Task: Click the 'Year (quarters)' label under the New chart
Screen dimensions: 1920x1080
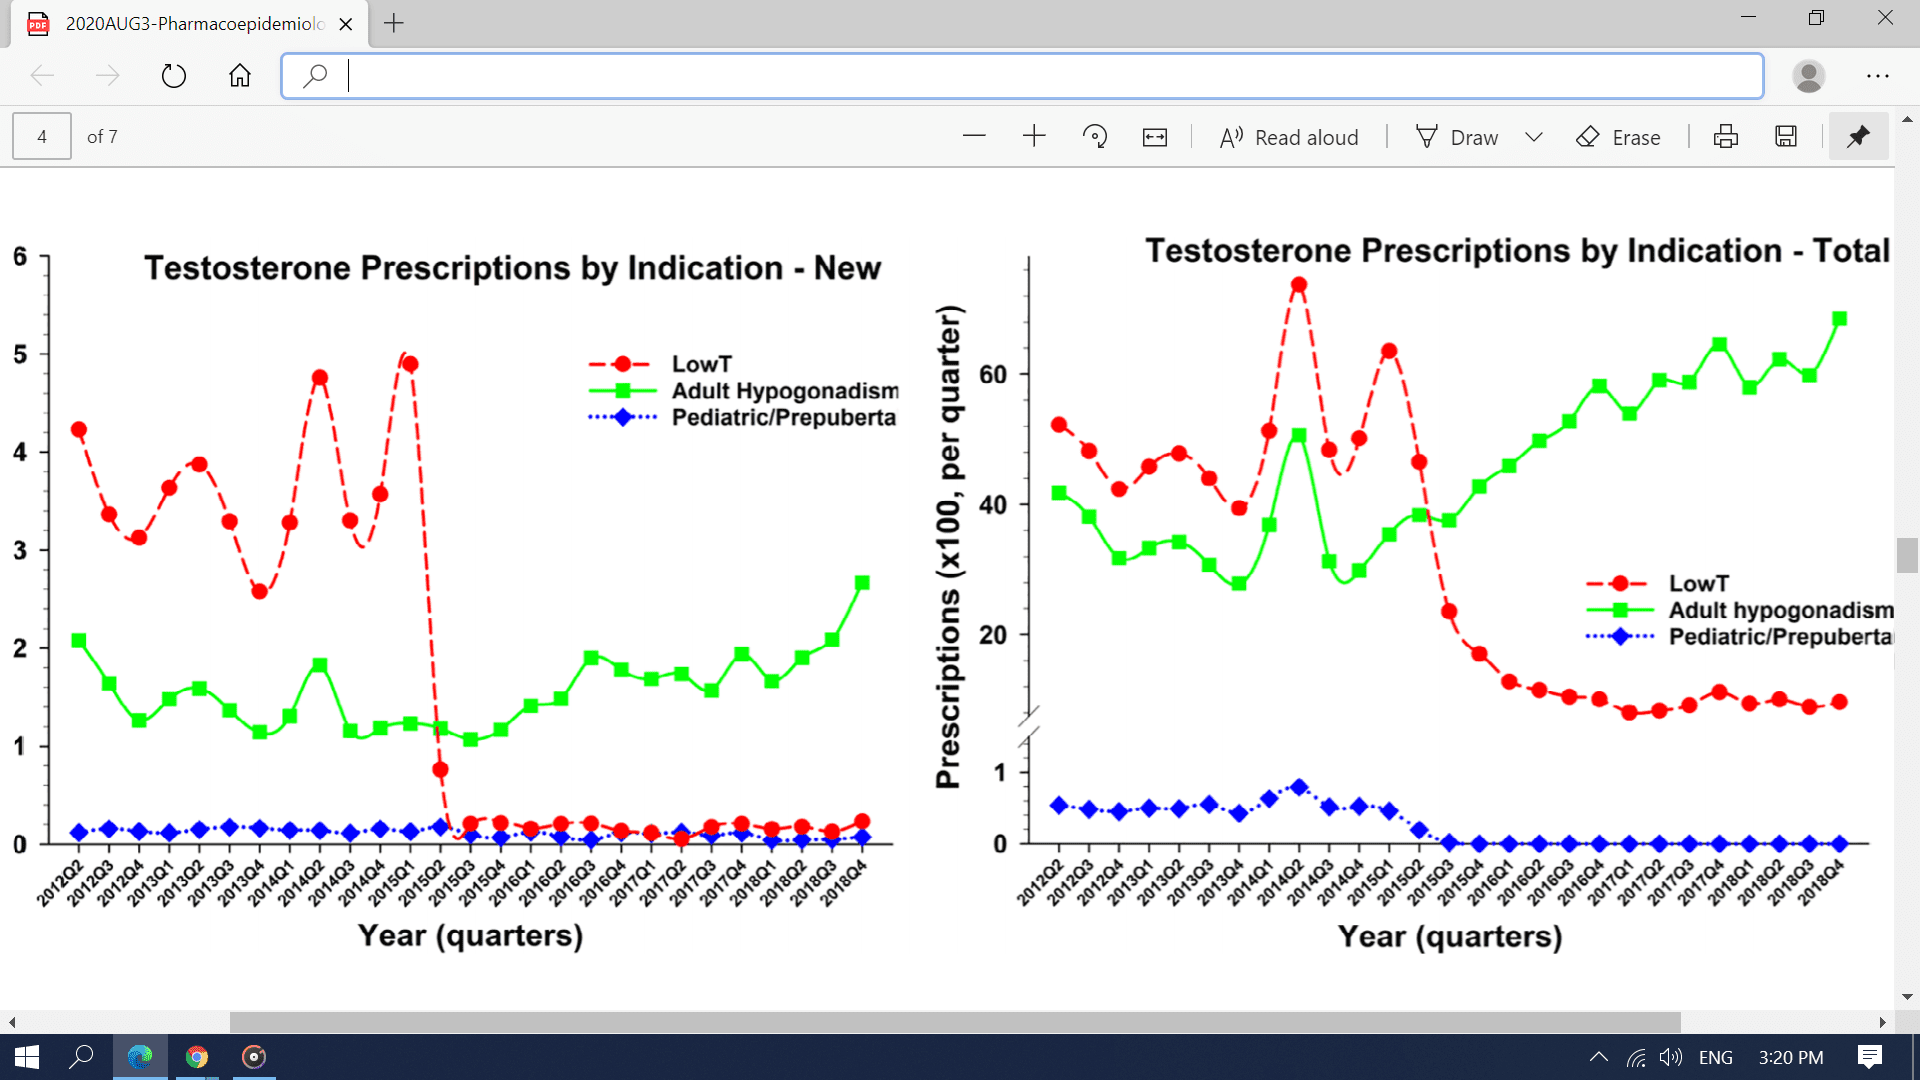Action: [470, 935]
